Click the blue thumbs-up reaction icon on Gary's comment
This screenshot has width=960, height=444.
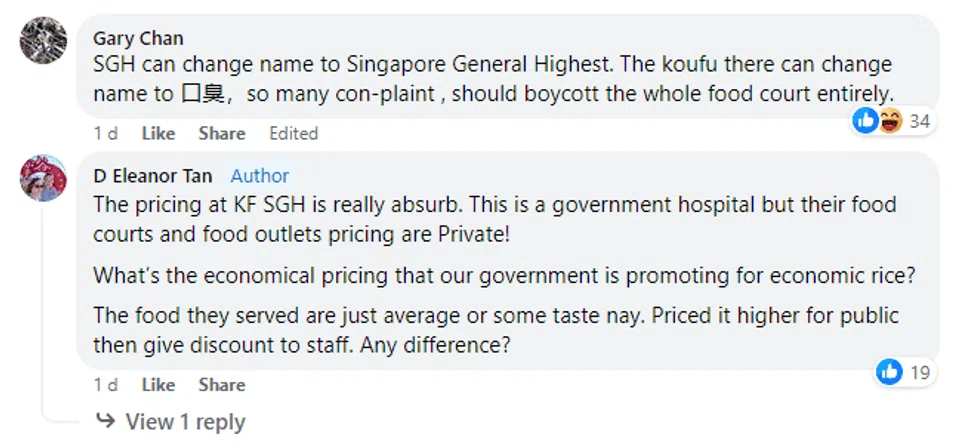864,121
